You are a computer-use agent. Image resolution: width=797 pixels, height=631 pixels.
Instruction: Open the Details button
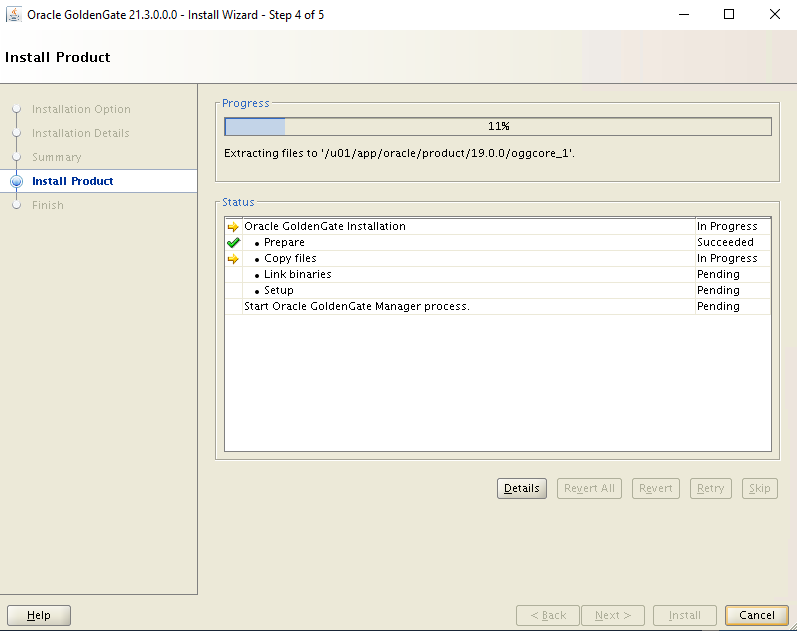coord(522,488)
